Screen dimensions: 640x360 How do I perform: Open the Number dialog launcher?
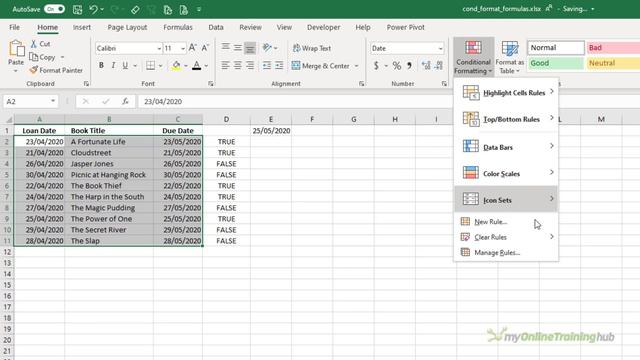click(x=444, y=84)
